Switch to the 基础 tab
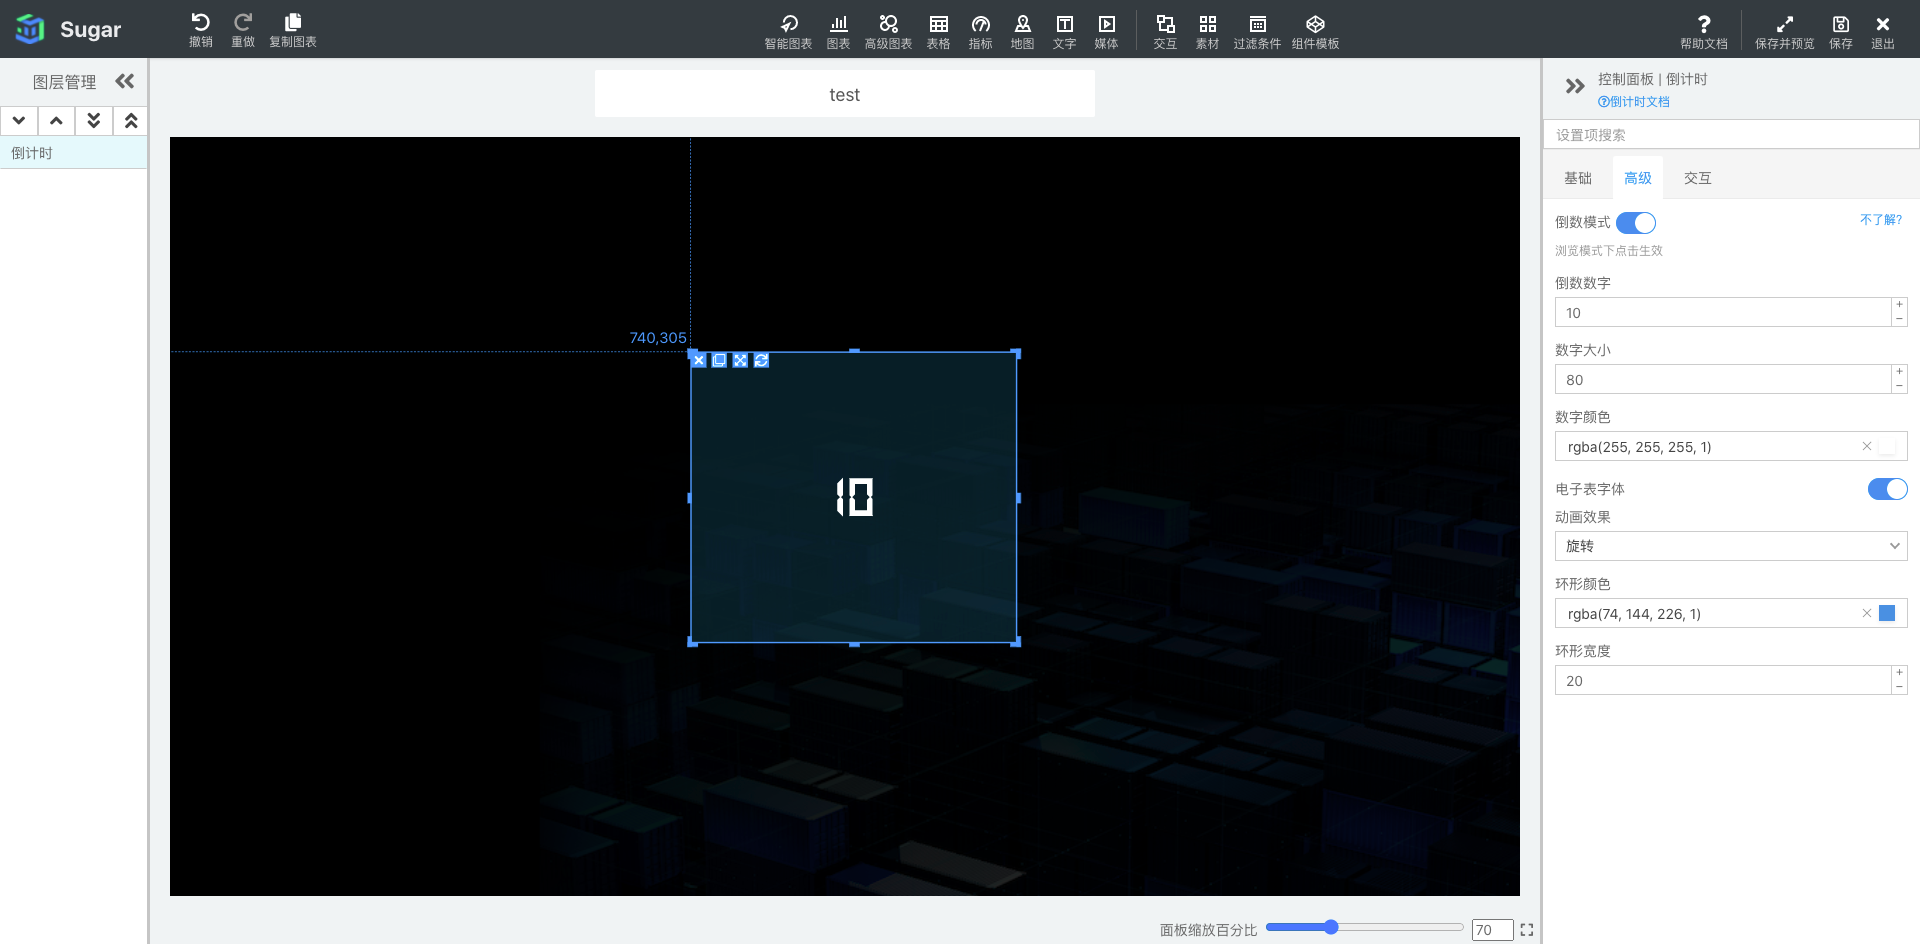The height and width of the screenshot is (944, 1920). click(x=1578, y=178)
